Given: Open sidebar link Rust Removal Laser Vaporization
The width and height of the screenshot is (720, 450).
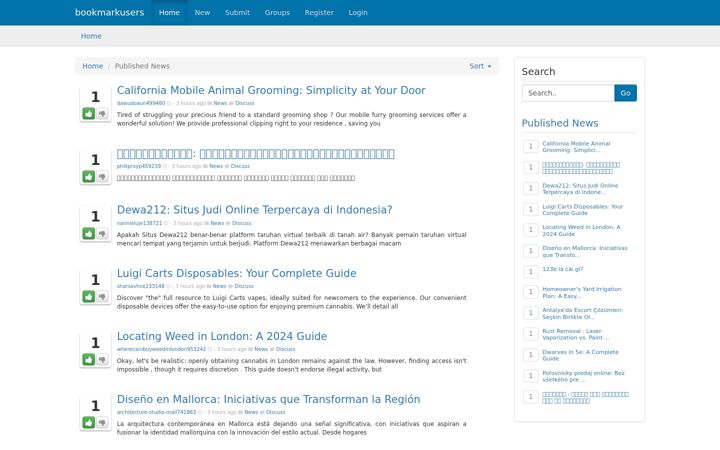Looking at the screenshot, I should pos(575,334).
